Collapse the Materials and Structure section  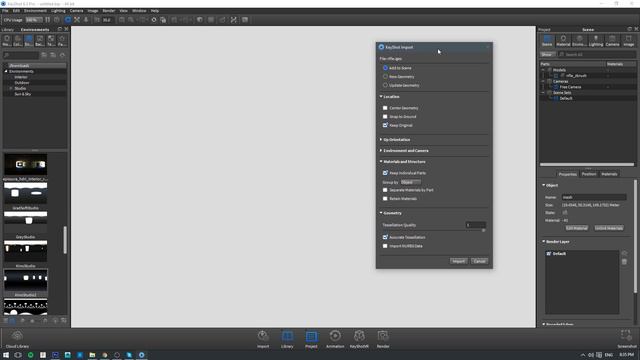pyautogui.click(x=381, y=162)
